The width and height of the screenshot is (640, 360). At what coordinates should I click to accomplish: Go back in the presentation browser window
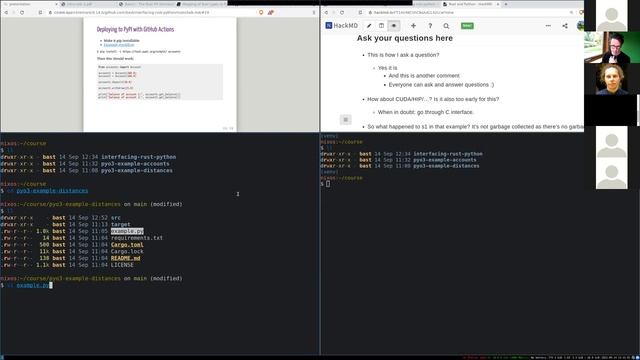pos(6,13)
